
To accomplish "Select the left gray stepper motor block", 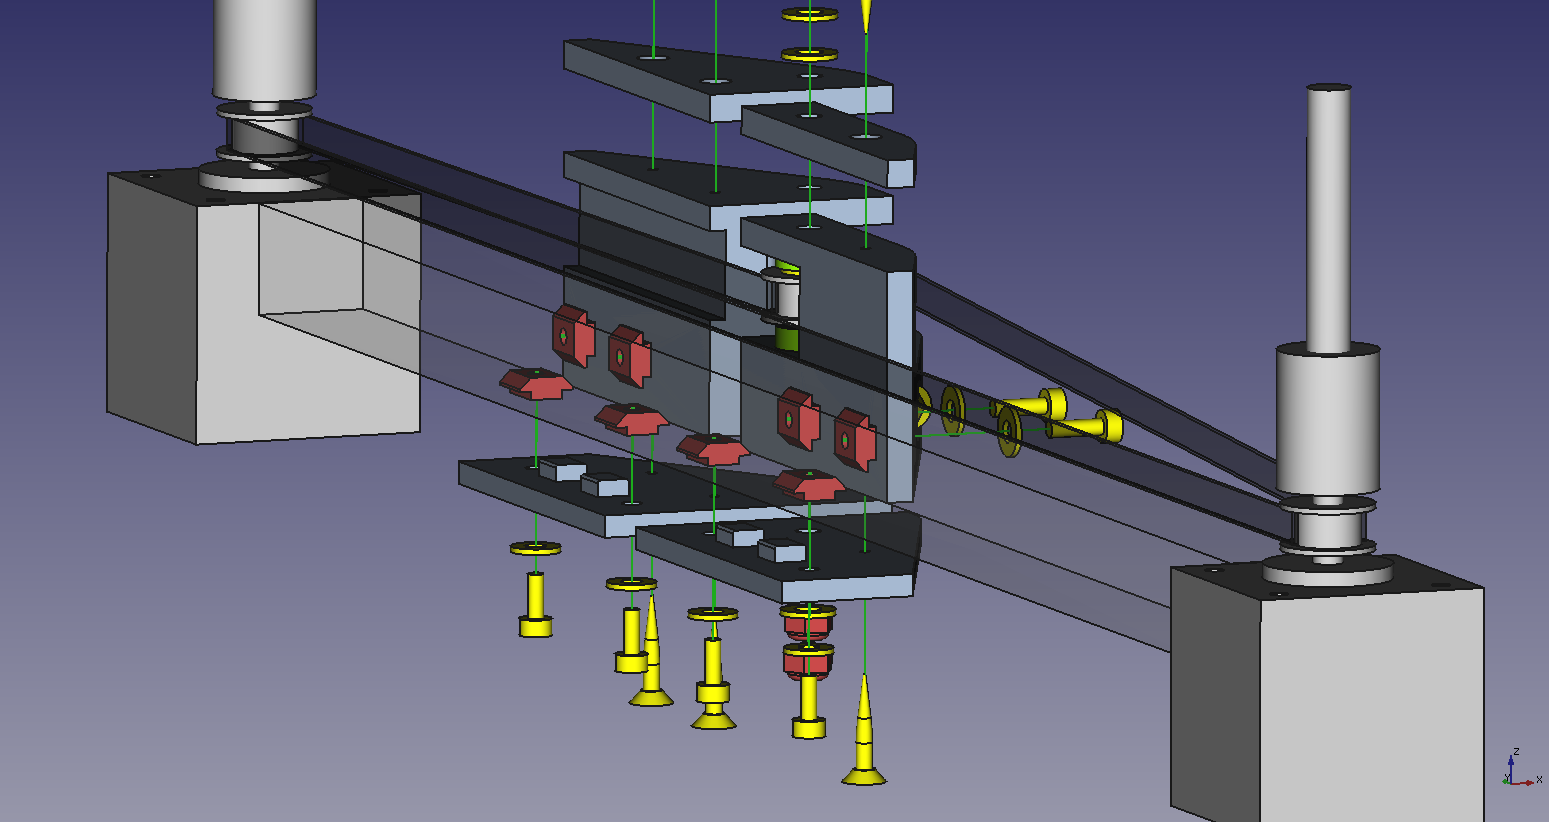I will (263, 306).
